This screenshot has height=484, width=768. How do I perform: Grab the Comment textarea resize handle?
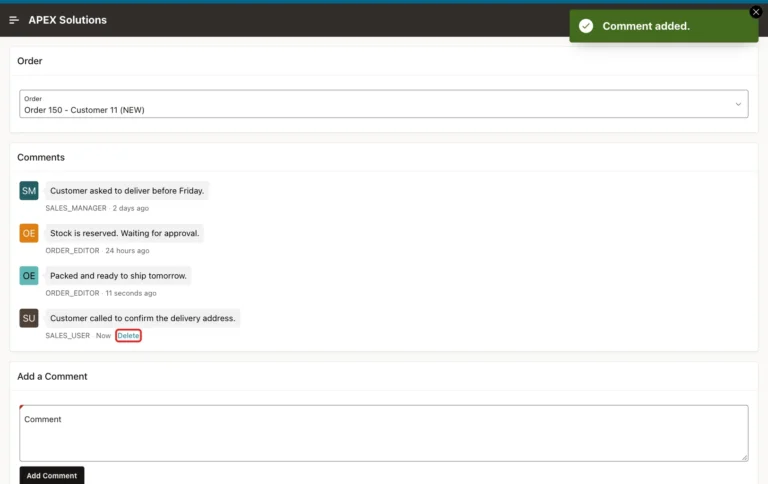744,457
